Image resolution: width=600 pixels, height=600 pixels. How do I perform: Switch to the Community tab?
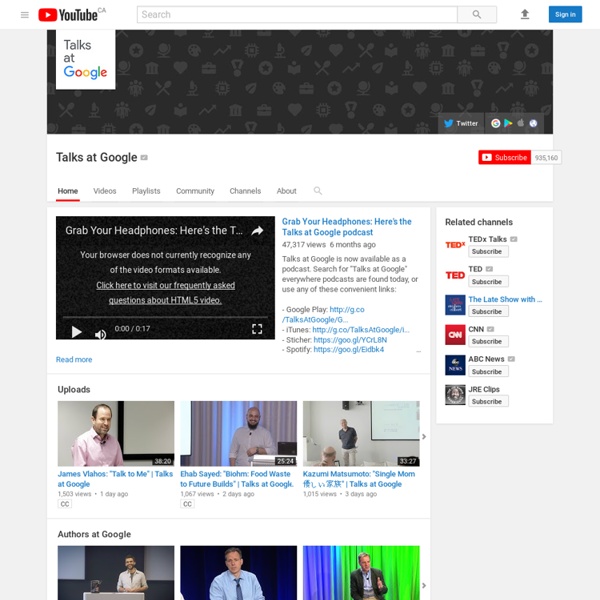[x=195, y=191]
